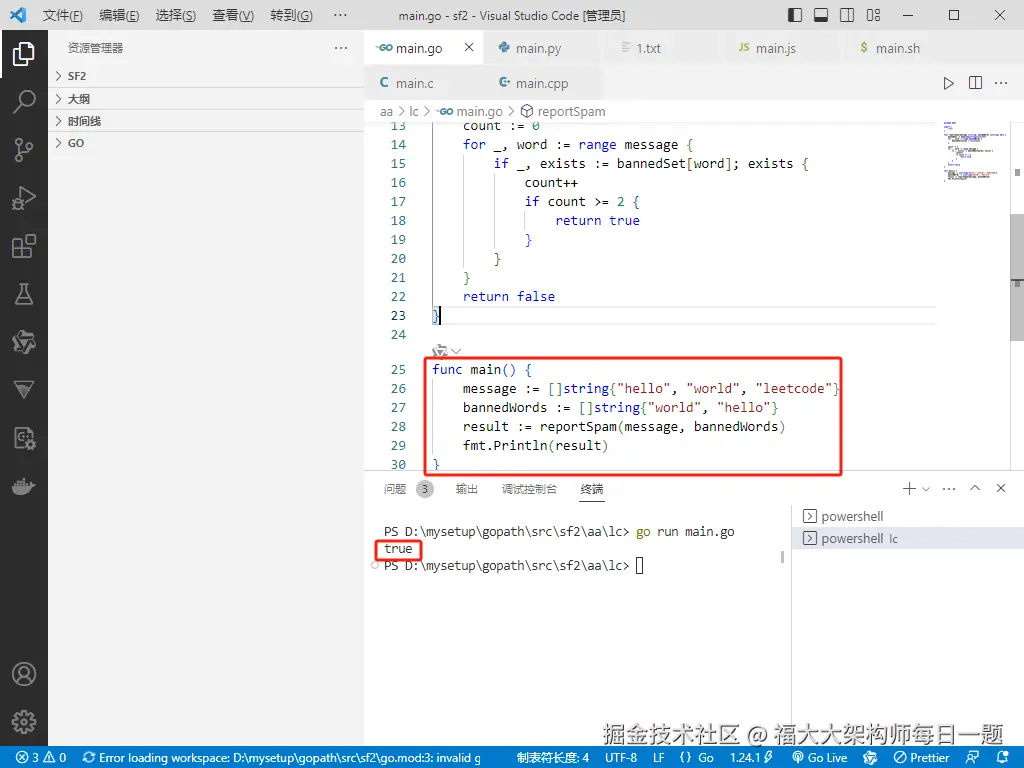Change 制表符长度: 4 indentation setting
This screenshot has width=1024, height=768.
[552, 758]
